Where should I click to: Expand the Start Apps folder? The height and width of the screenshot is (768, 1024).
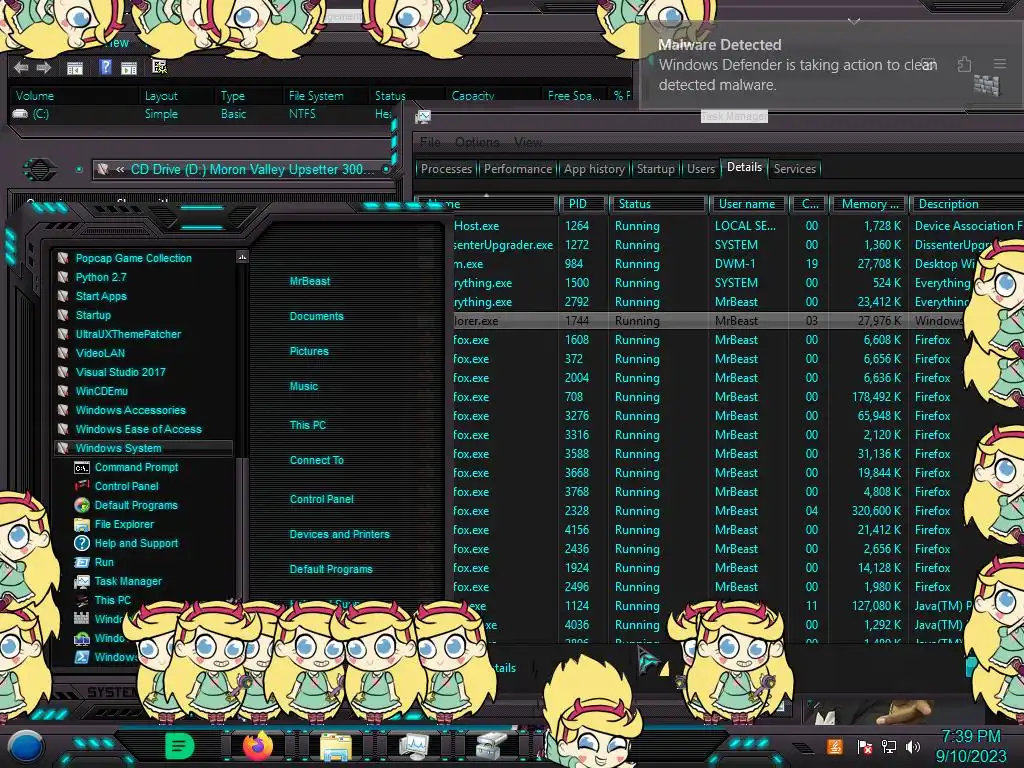pos(101,296)
